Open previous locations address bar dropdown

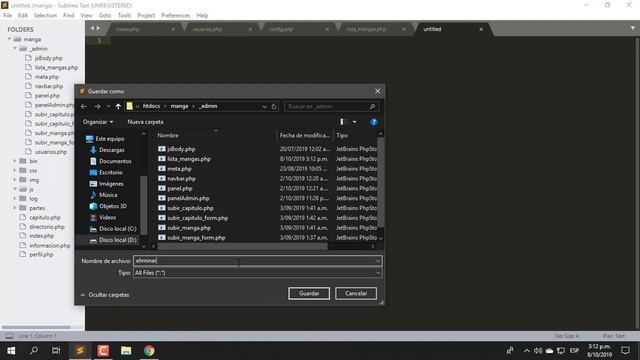pos(264,107)
